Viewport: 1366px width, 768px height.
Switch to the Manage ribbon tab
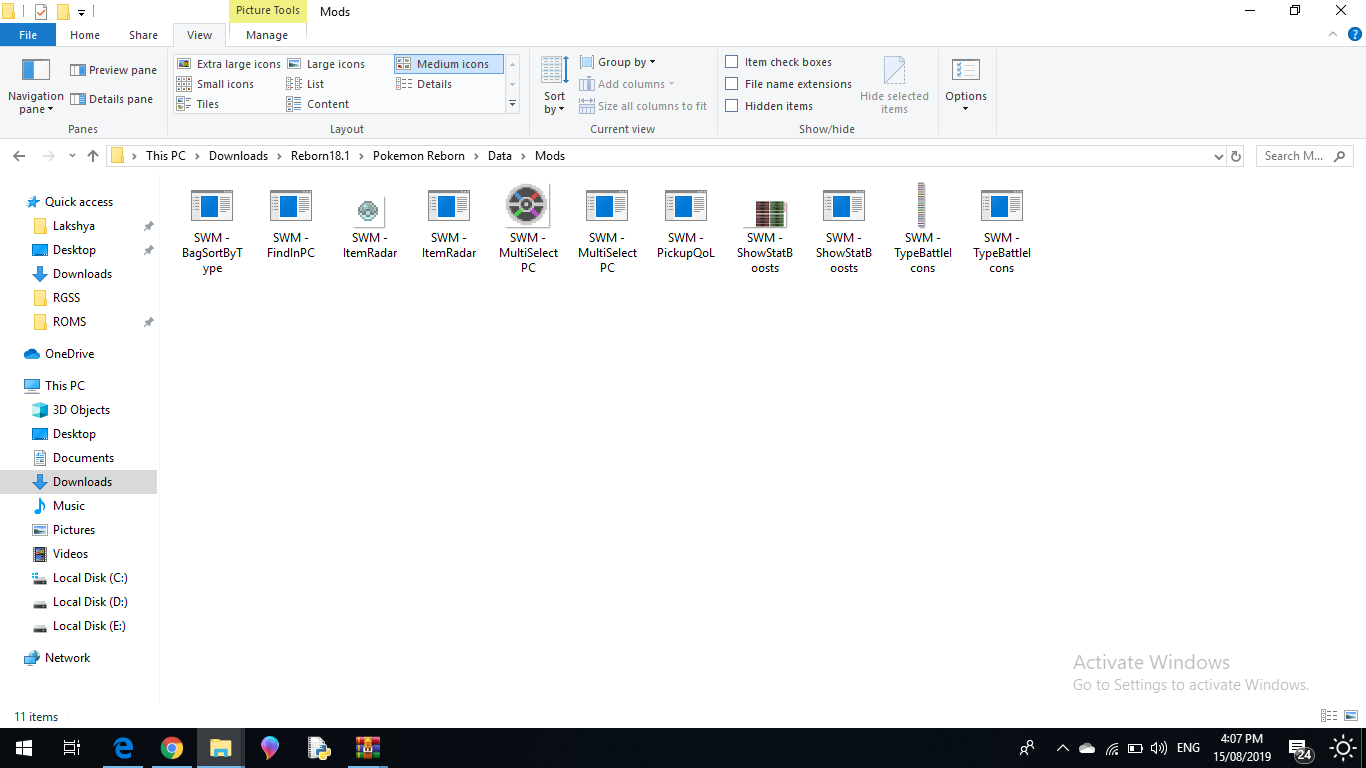point(267,35)
